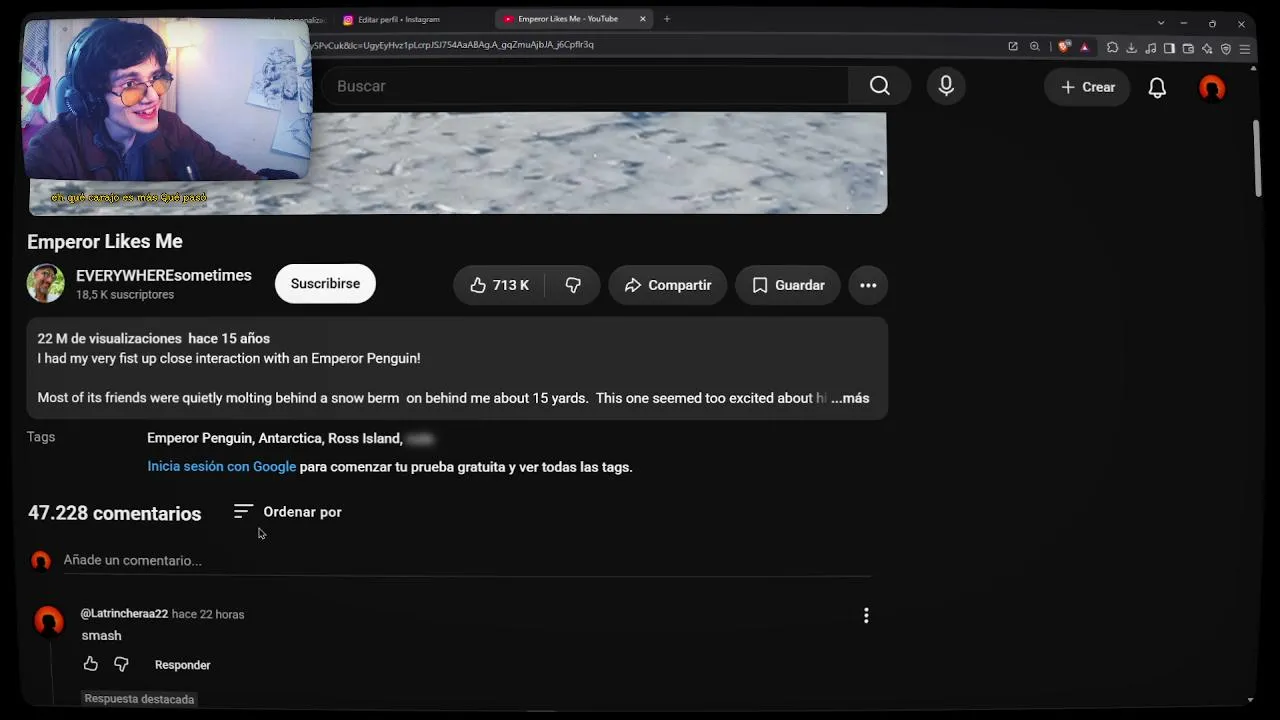Toggle the browser sidebar panel icon
The width and height of the screenshot is (1280, 720).
tap(1169, 48)
